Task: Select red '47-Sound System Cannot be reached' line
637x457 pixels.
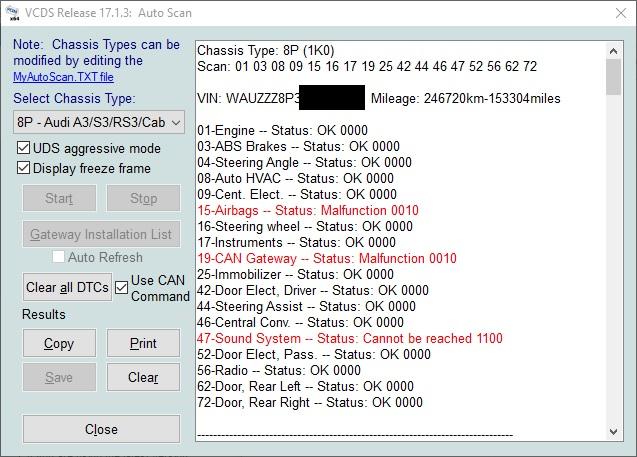Action: (350, 338)
